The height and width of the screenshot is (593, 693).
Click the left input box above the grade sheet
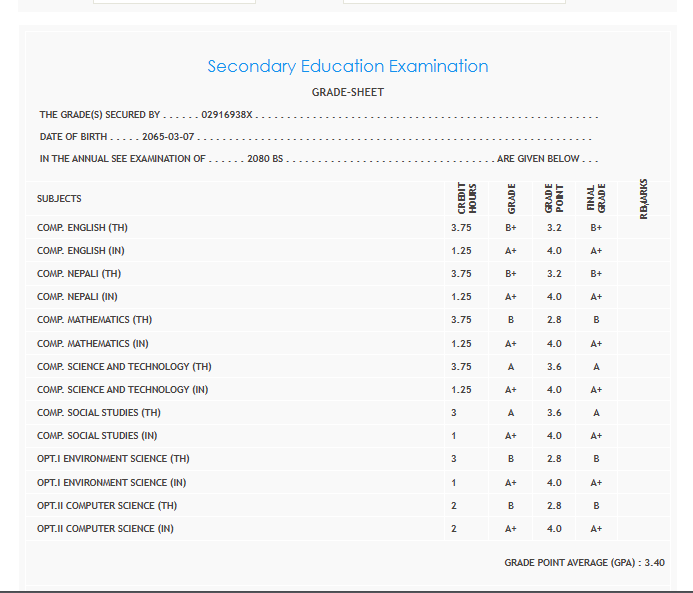174,2
